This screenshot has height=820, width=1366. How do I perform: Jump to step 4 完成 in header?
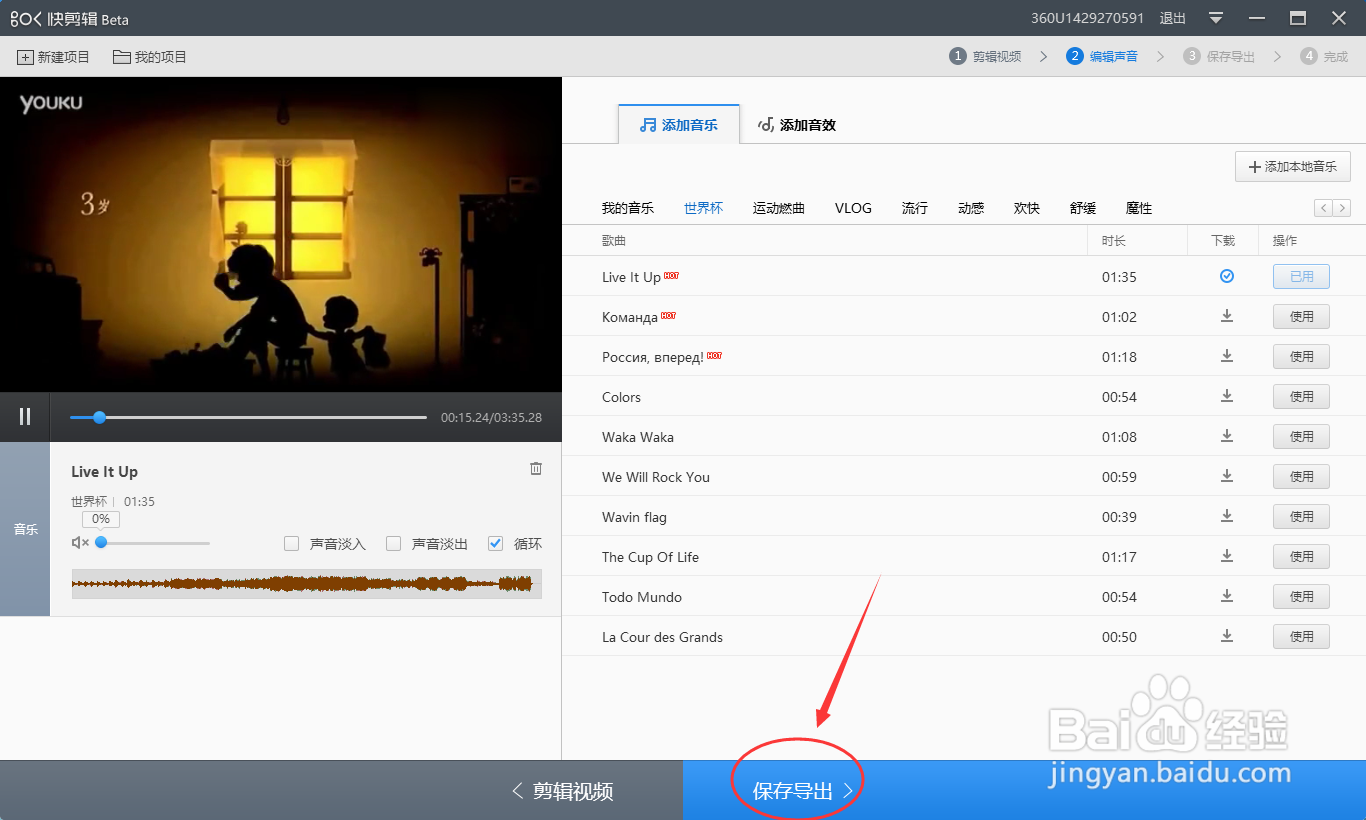(1324, 57)
